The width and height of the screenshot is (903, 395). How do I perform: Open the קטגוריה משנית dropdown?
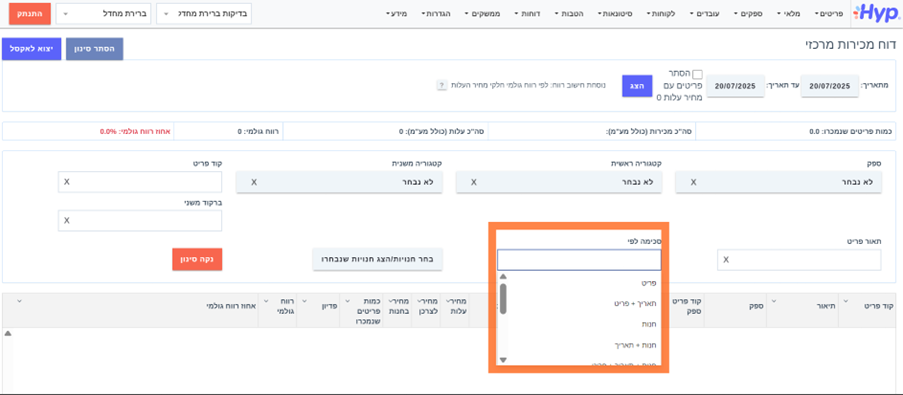tap(339, 182)
